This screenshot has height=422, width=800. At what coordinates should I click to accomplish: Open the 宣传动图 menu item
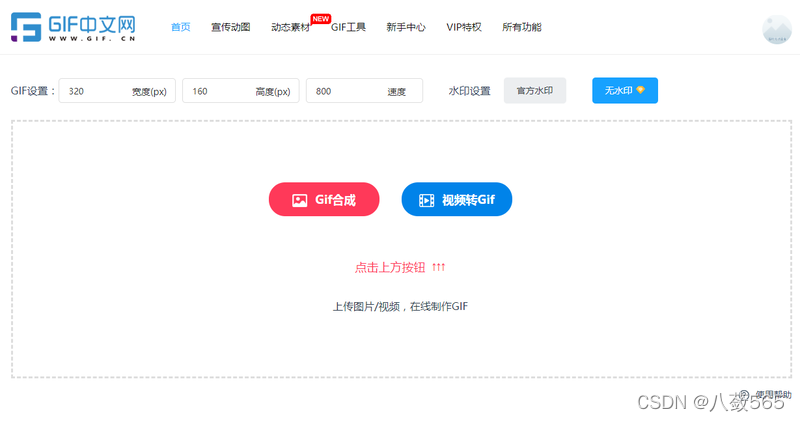click(231, 27)
